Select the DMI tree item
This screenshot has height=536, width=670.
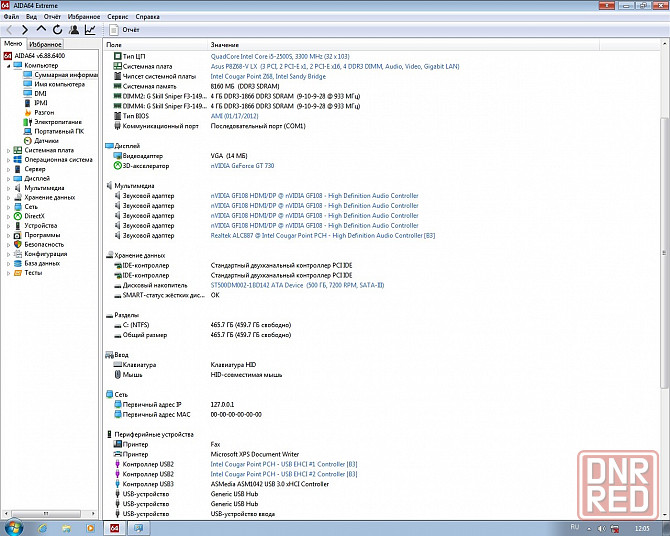pyautogui.click(x=41, y=94)
